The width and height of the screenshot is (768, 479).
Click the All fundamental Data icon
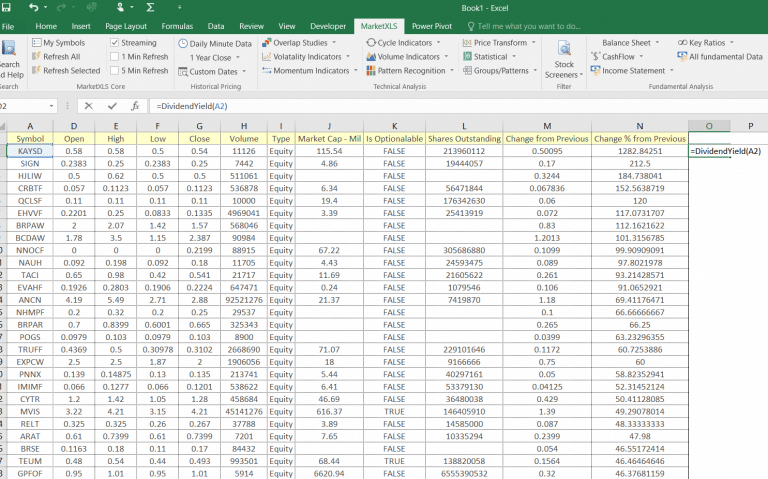tap(682, 56)
